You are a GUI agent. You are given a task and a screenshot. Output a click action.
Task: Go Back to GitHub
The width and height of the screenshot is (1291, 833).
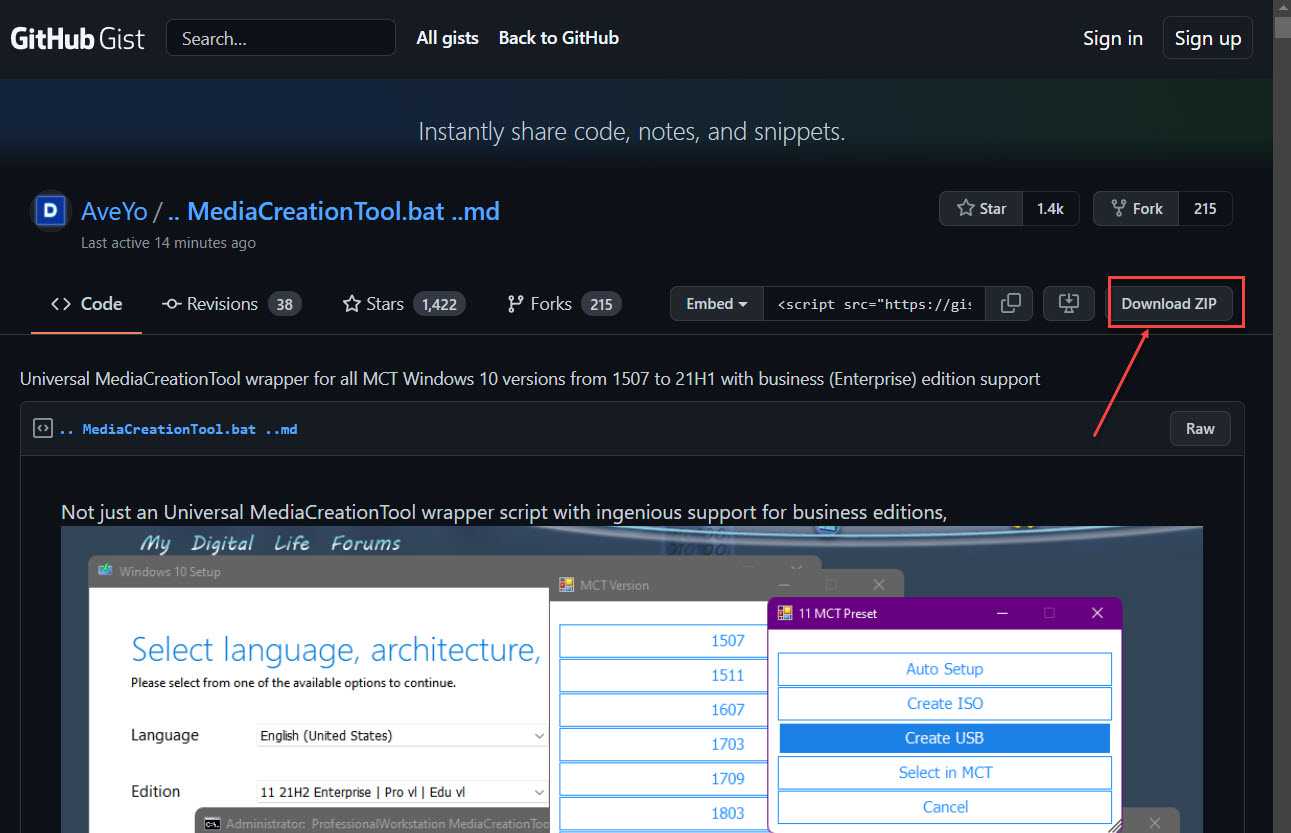click(x=558, y=38)
